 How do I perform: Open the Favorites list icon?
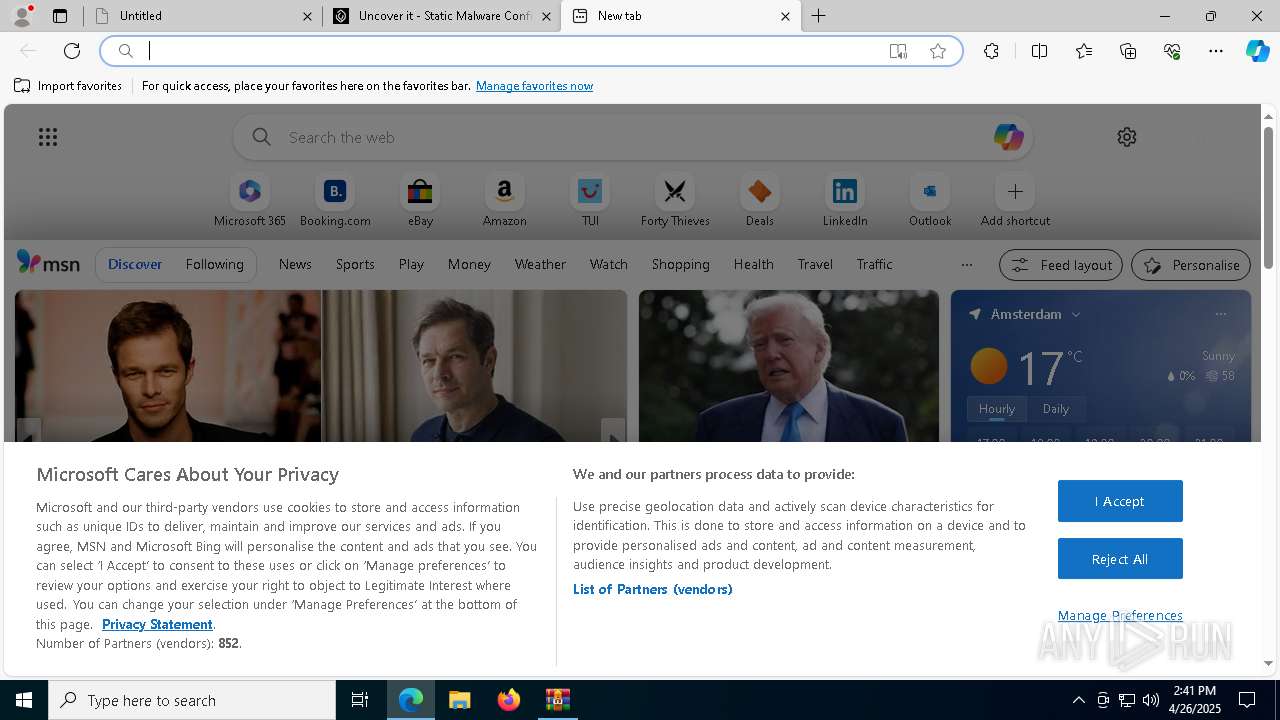[1084, 51]
